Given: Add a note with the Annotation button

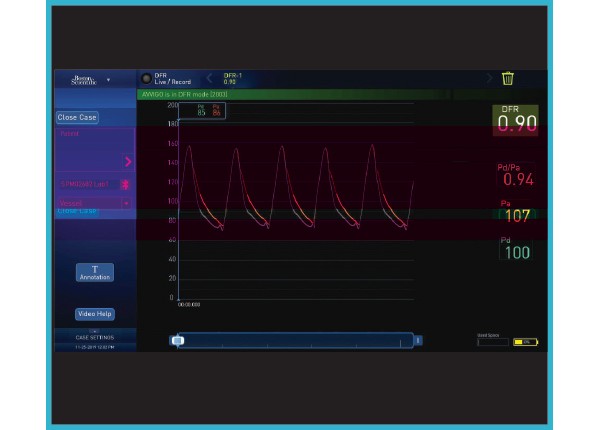Looking at the screenshot, I should pos(95,272).
